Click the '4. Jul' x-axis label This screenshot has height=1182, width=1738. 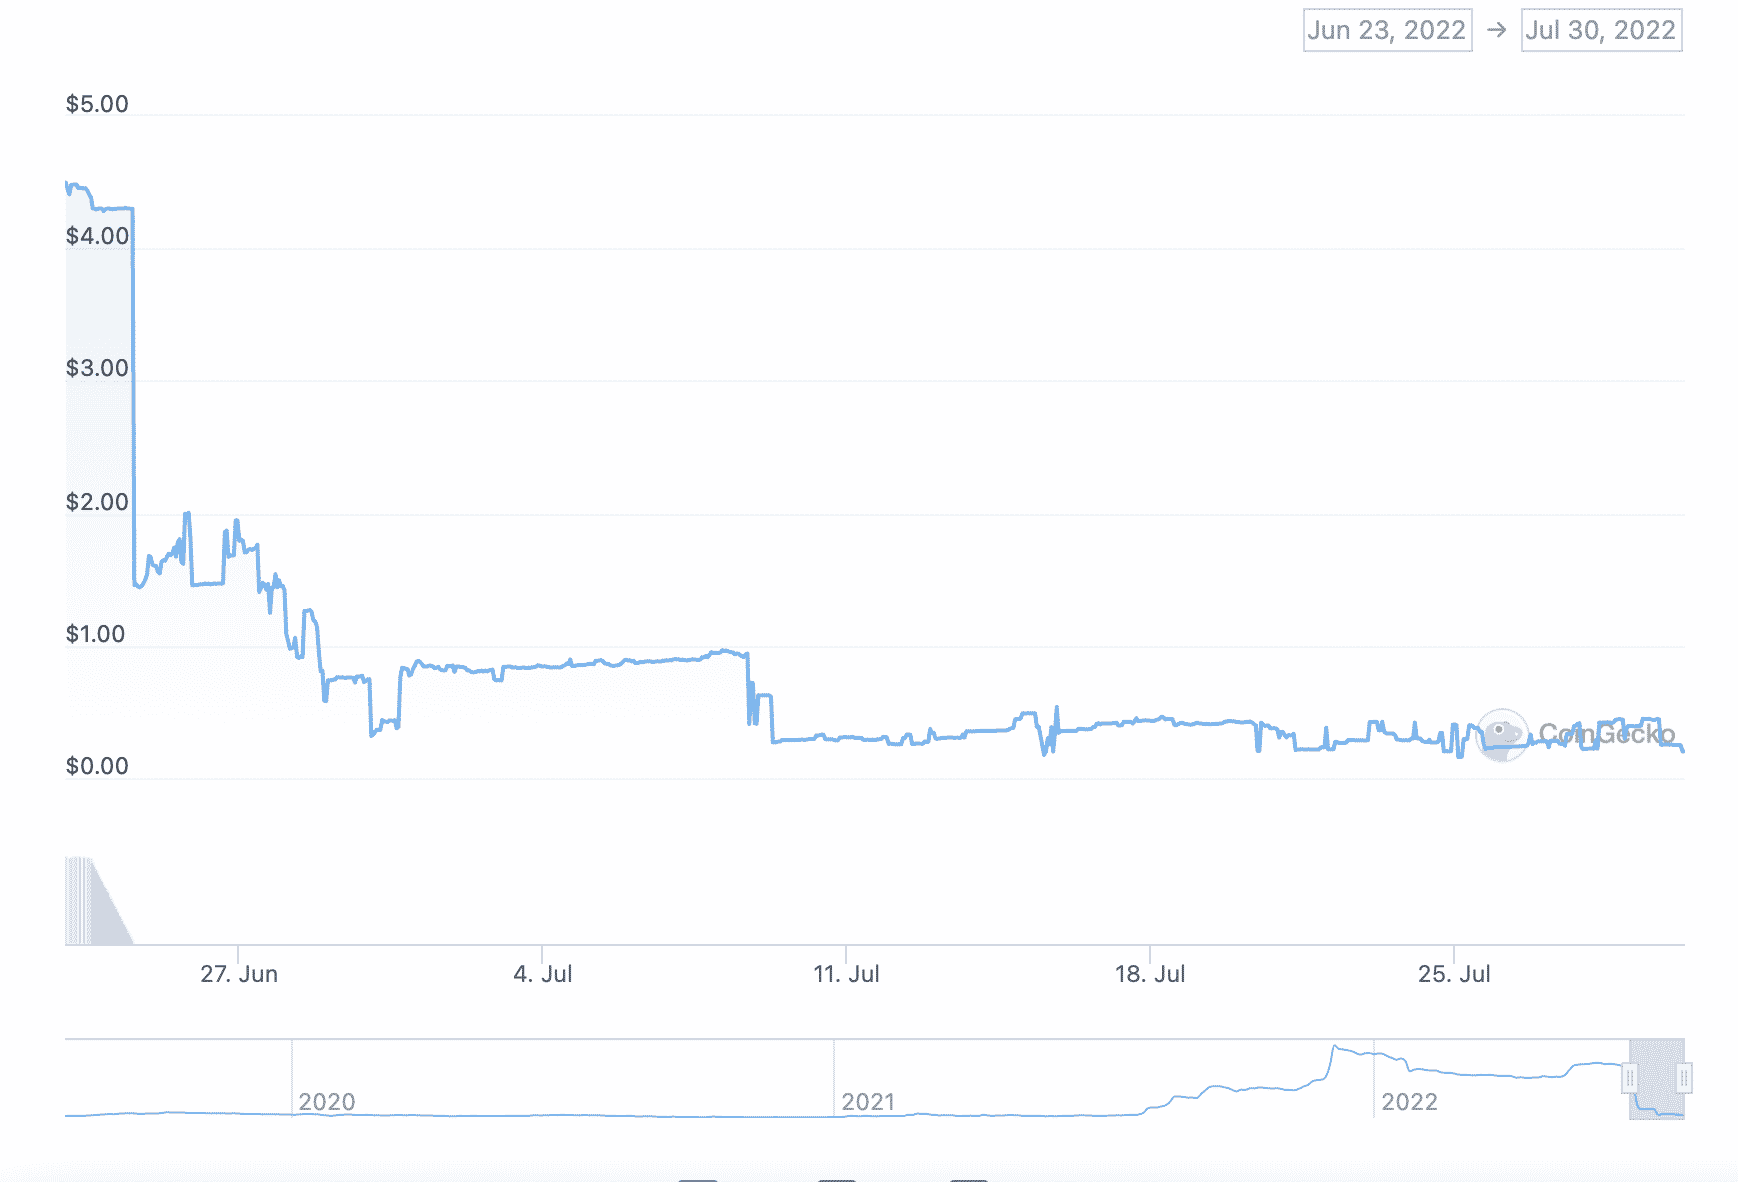click(x=543, y=974)
